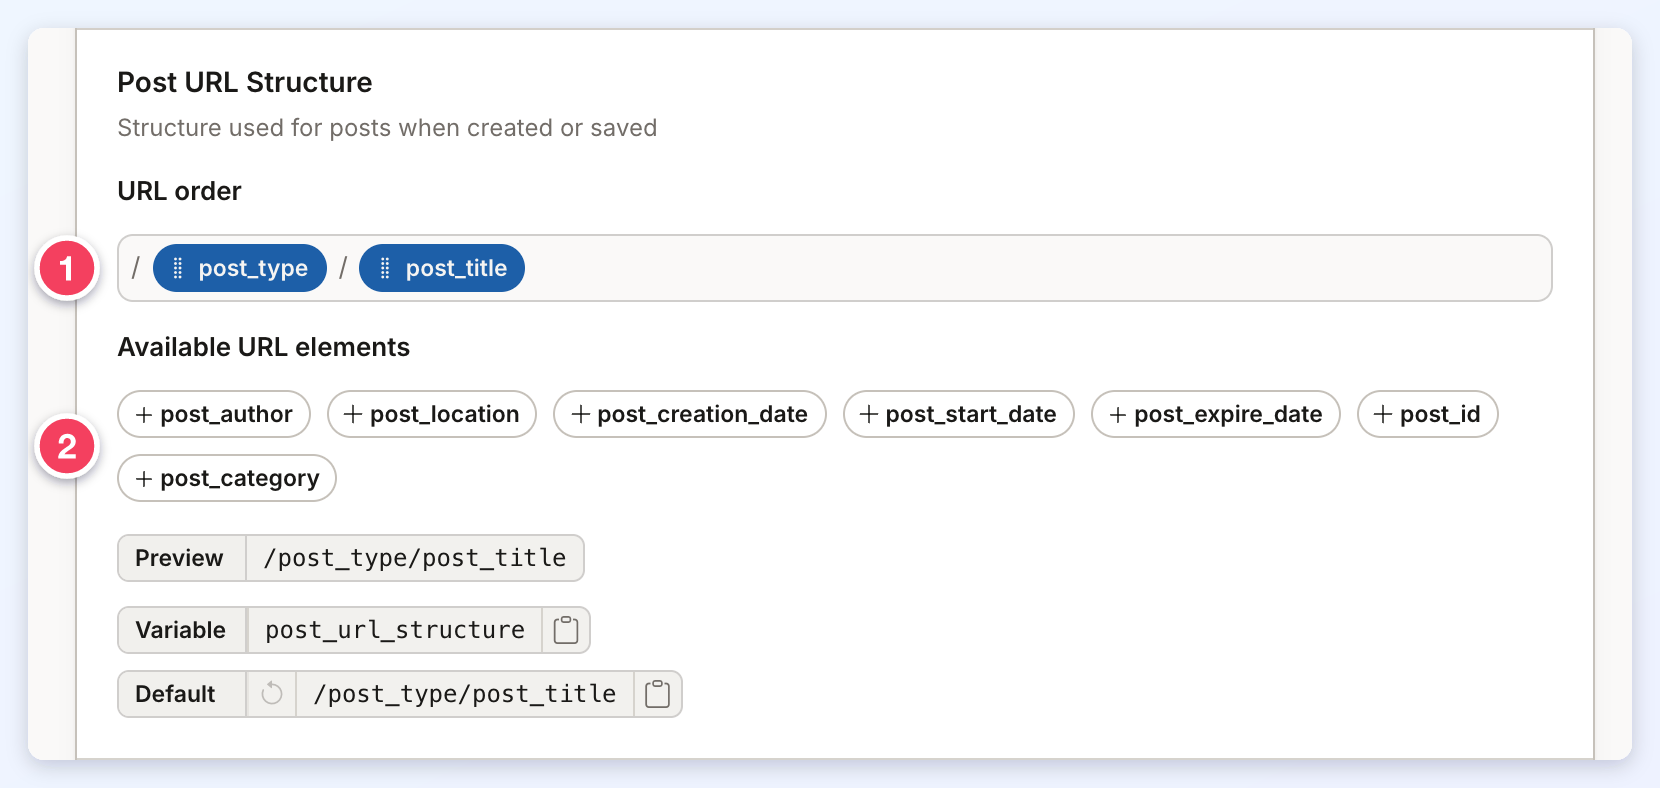Click the 'Structure used for posts' description
This screenshot has height=788, width=1660.
(387, 128)
